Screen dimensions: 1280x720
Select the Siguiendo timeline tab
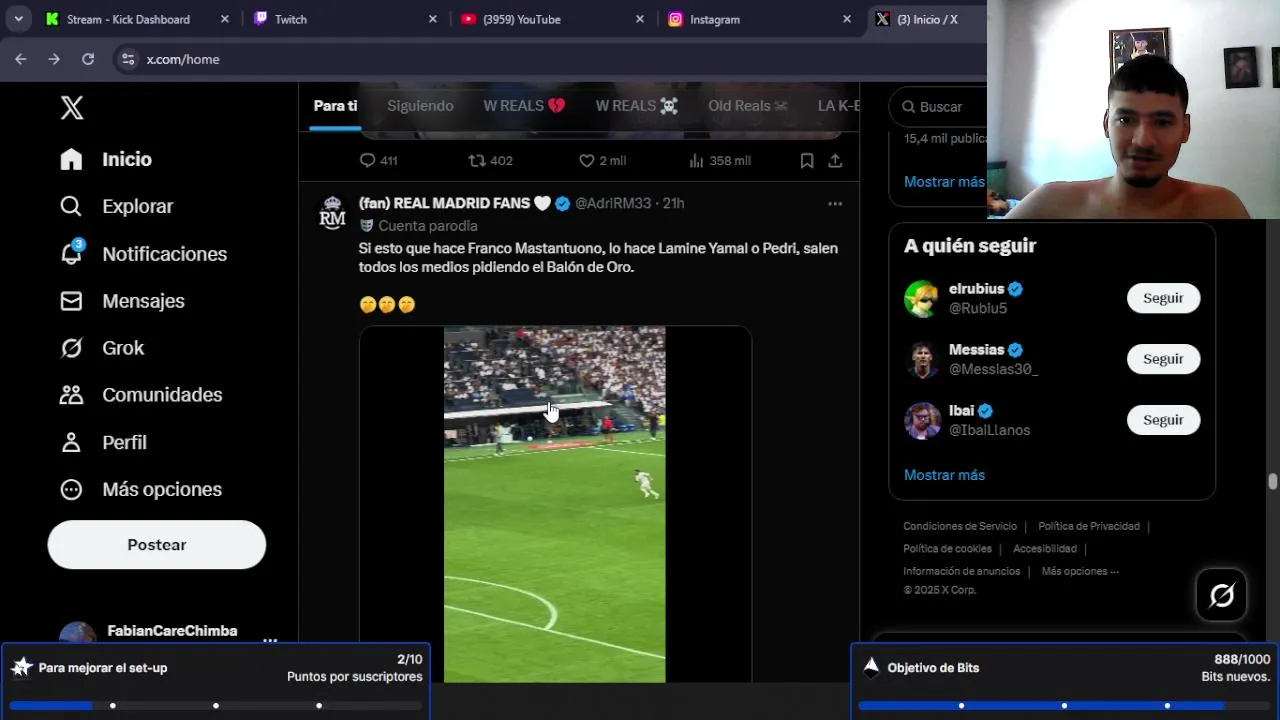click(420, 106)
